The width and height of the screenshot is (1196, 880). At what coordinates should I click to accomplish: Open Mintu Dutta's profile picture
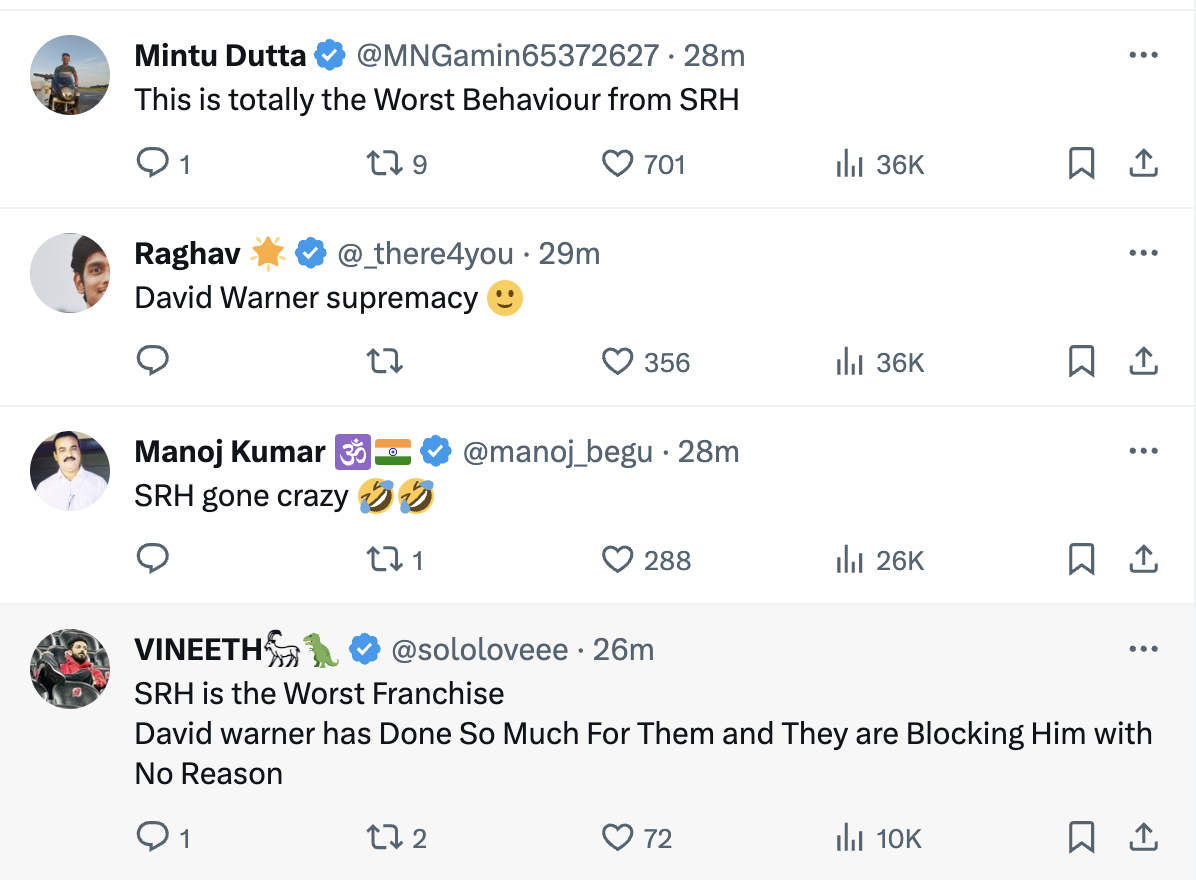[70, 75]
